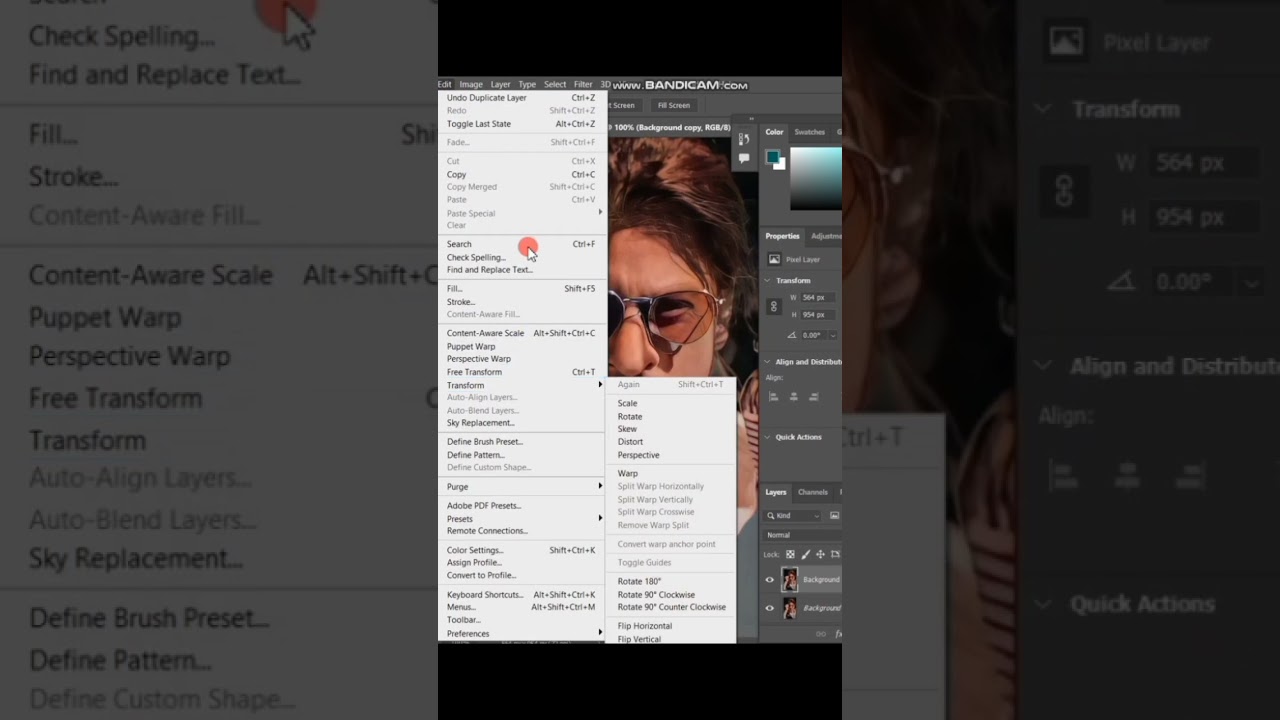
Task: Click align left edges icon
Action: click(x=774, y=397)
